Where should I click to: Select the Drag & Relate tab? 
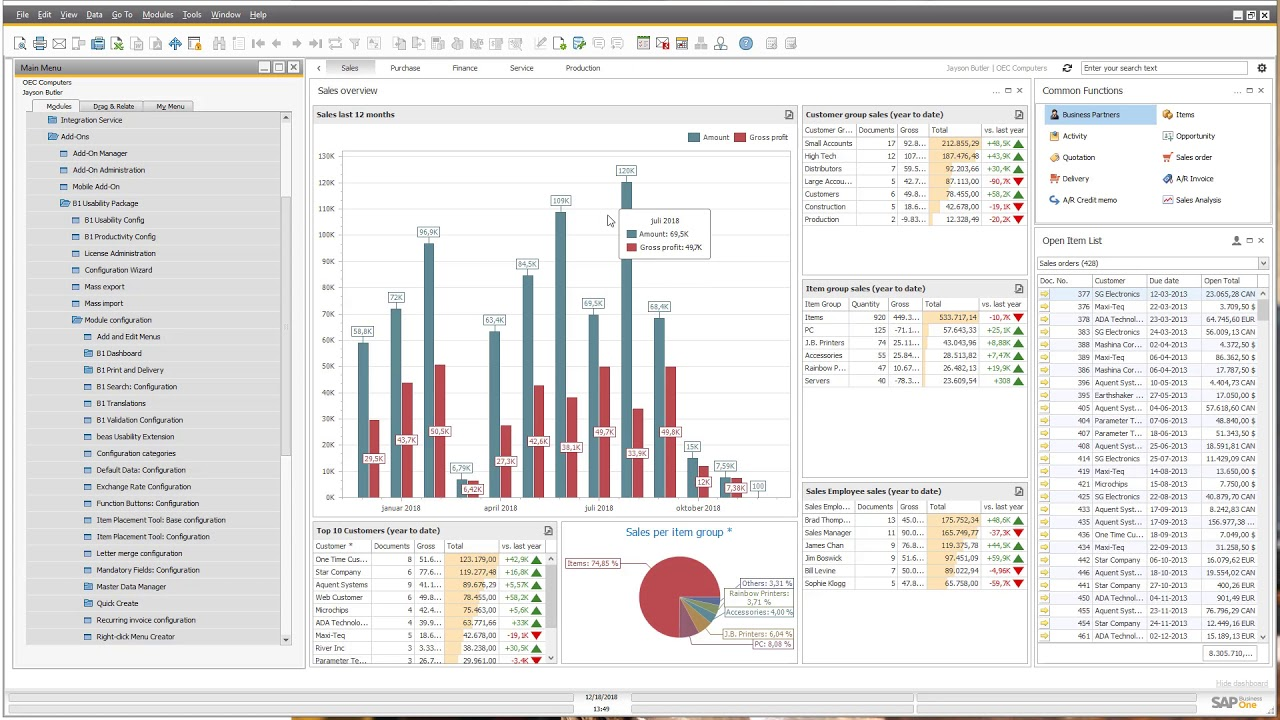click(x=113, y=106)
